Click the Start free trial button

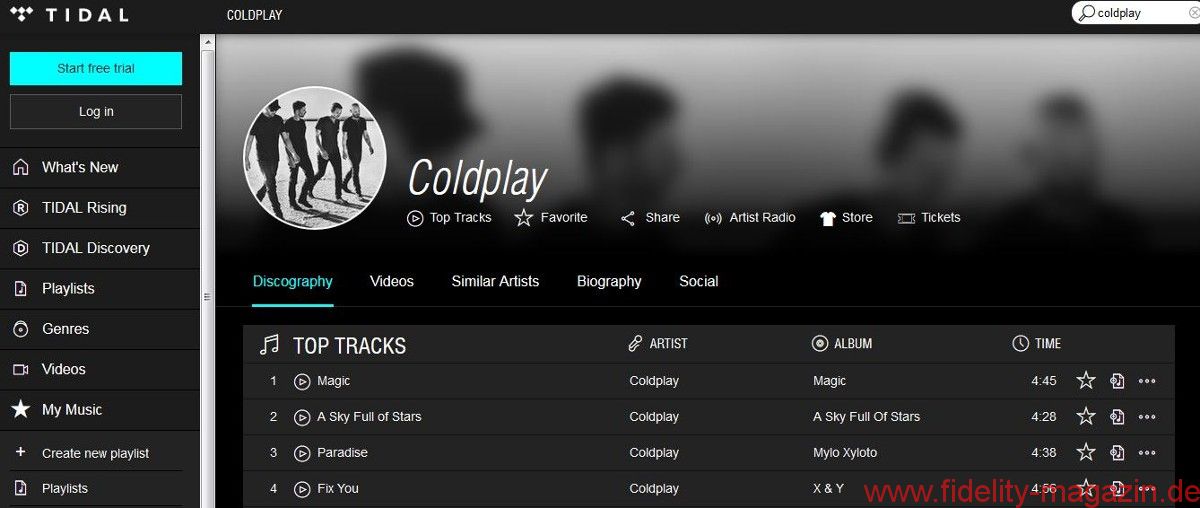tap(96, 68)
